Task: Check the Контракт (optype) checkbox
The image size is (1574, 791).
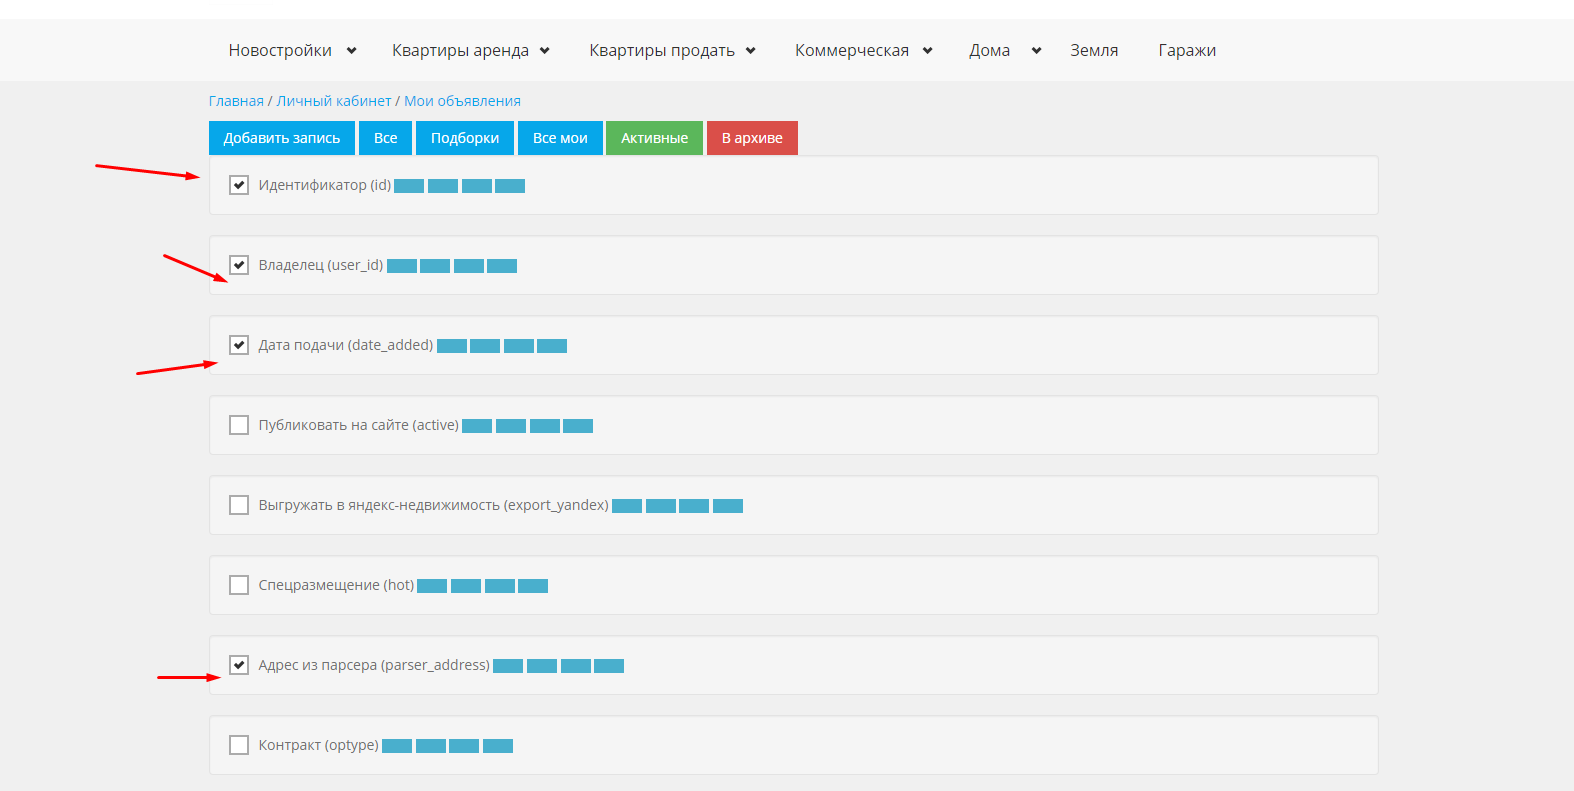Action: tap(239, 745)
